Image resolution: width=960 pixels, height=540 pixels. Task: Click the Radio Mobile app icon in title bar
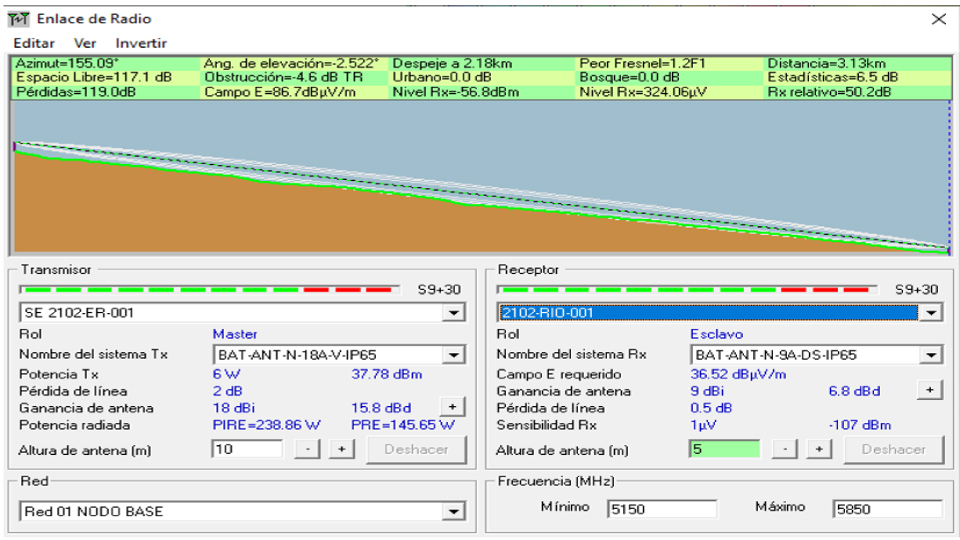pos(18,19)
